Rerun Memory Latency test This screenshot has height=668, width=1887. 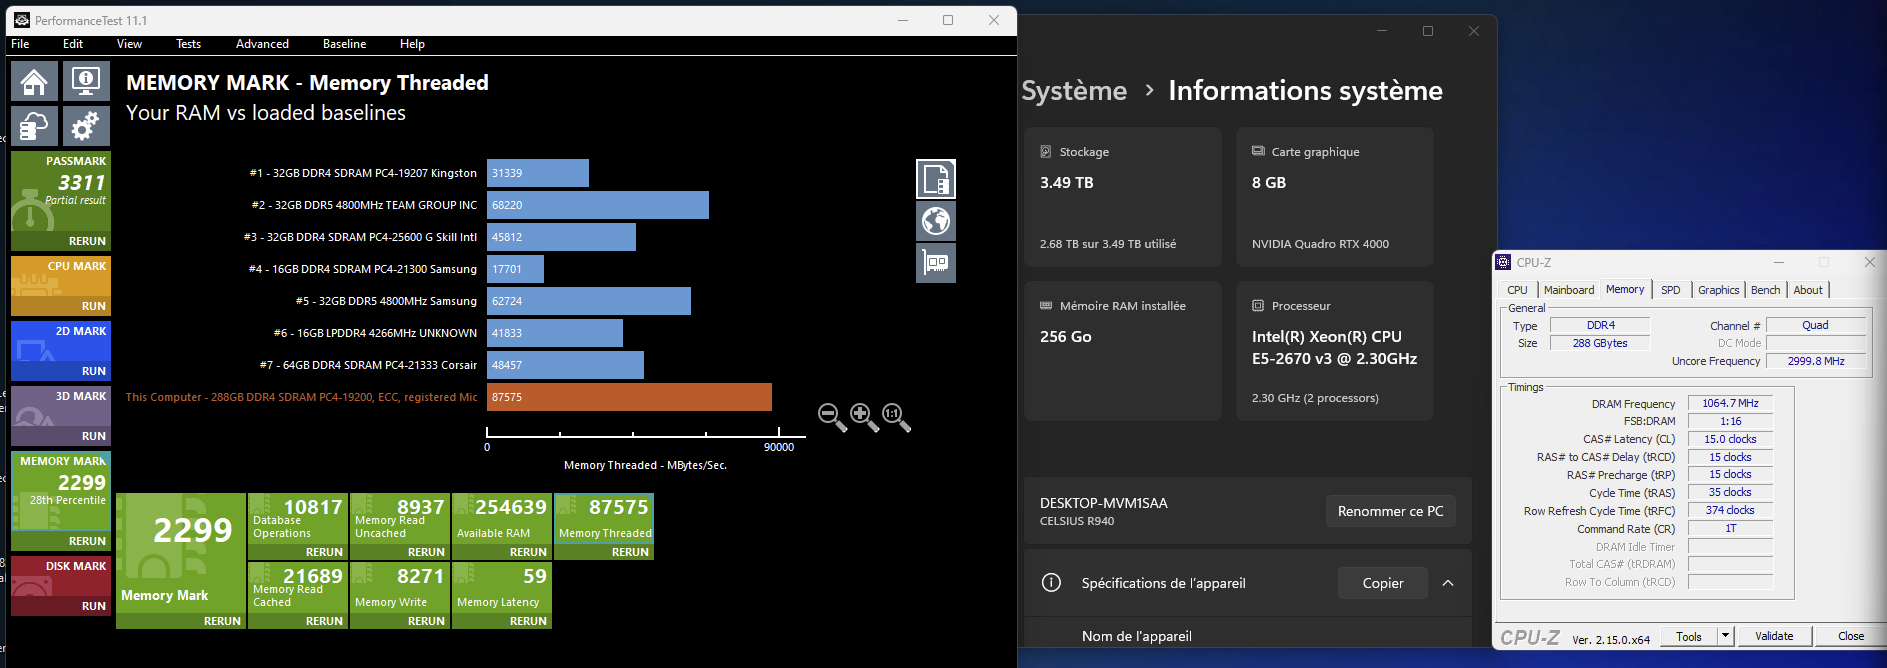pyautogui.click(x=528, y=621)
